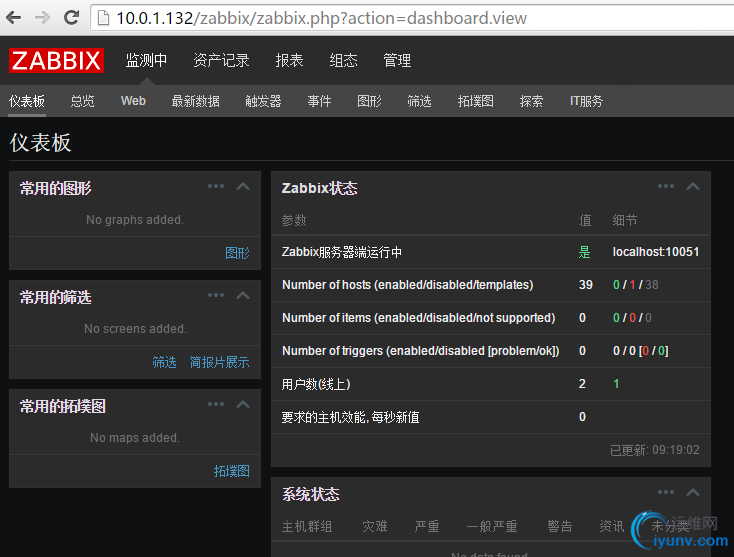Open the 报表 main menu
Viewport: 734px width, 557px height.
point(289,60)
